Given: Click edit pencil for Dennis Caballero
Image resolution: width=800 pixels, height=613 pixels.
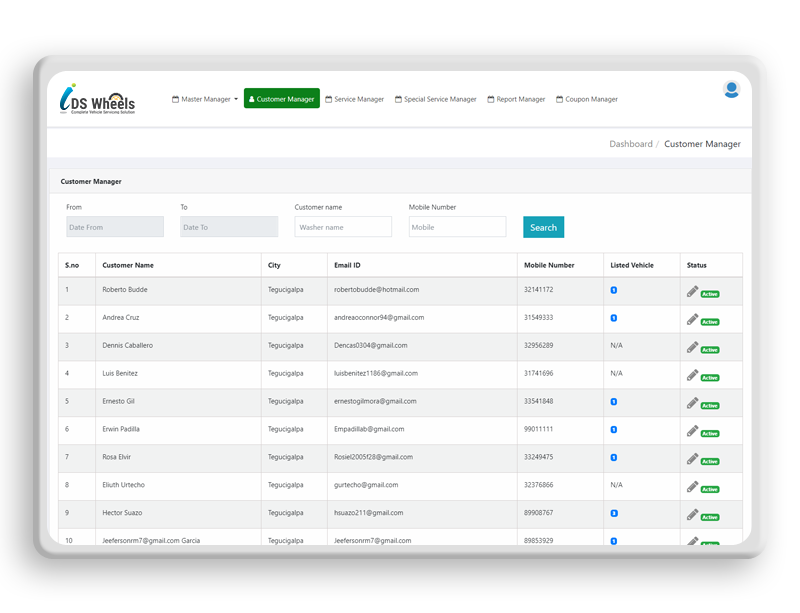Looking at the screenshot, I should [692, 347].
